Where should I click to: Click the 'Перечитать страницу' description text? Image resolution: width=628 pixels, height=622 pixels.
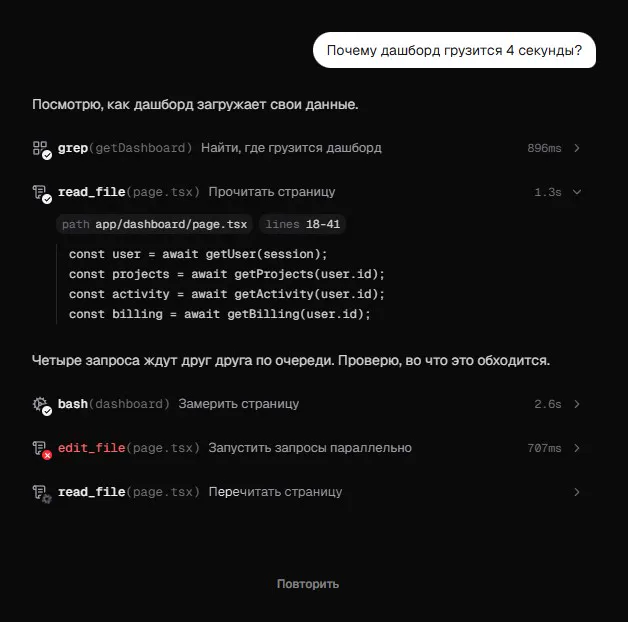point(276,492)
